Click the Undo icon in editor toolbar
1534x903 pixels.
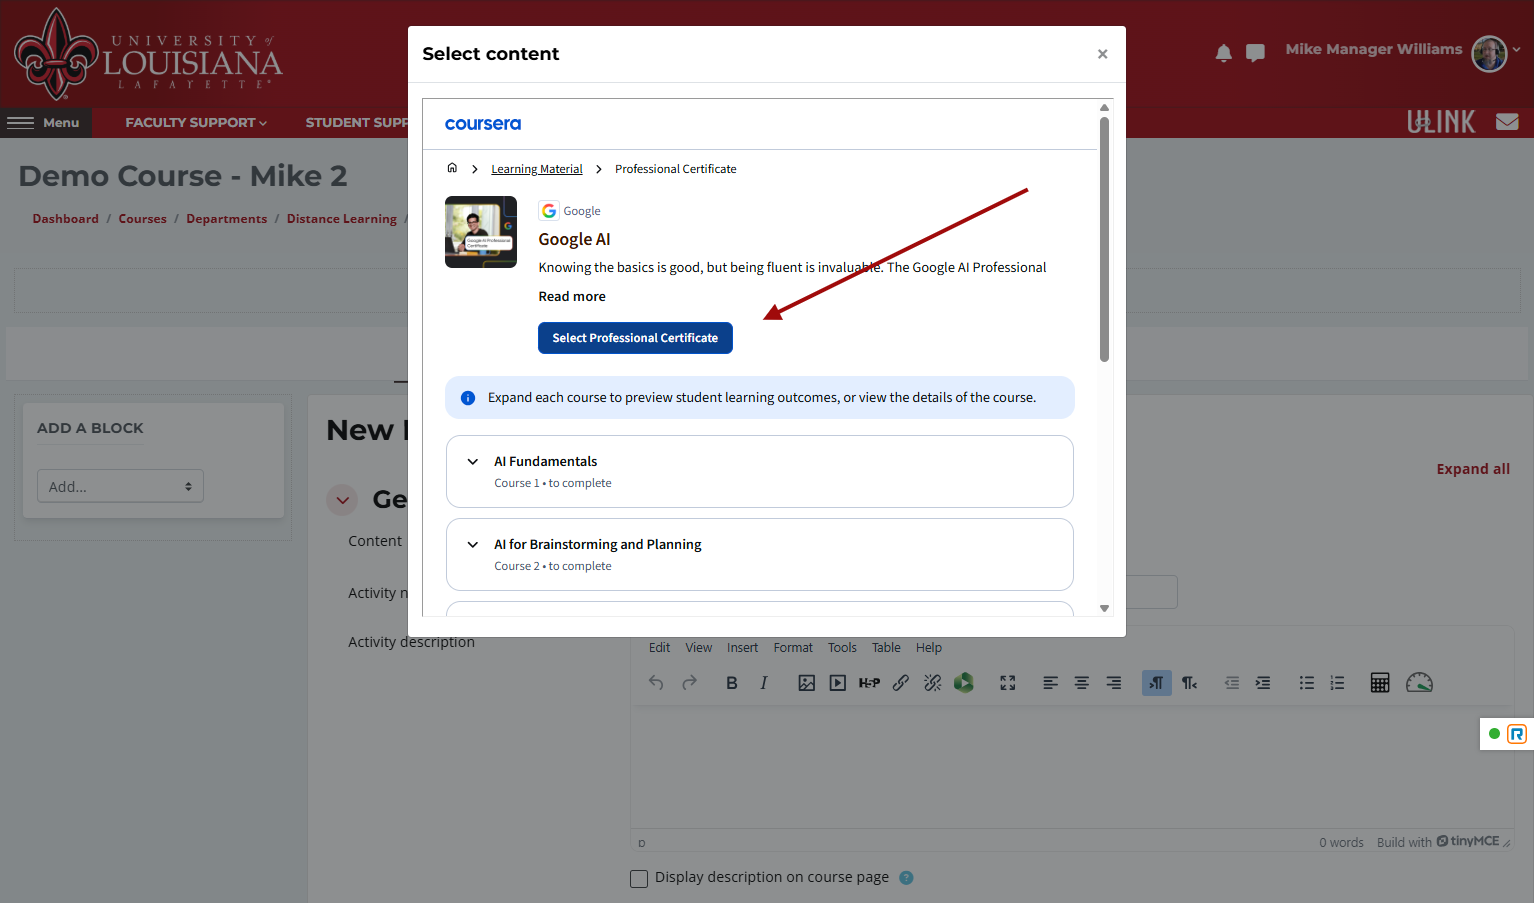[x=656, y=683]
